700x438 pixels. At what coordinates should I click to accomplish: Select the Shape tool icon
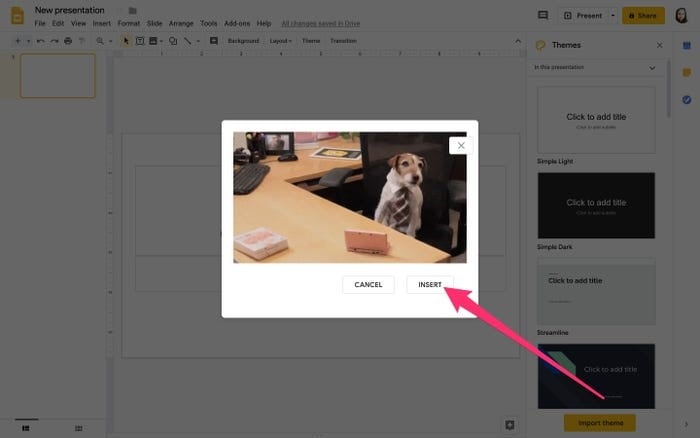coord(173,41)
